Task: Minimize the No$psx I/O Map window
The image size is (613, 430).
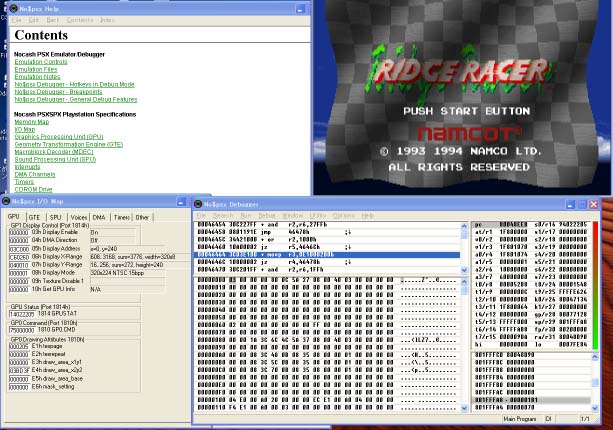Action: click(181, 202)
